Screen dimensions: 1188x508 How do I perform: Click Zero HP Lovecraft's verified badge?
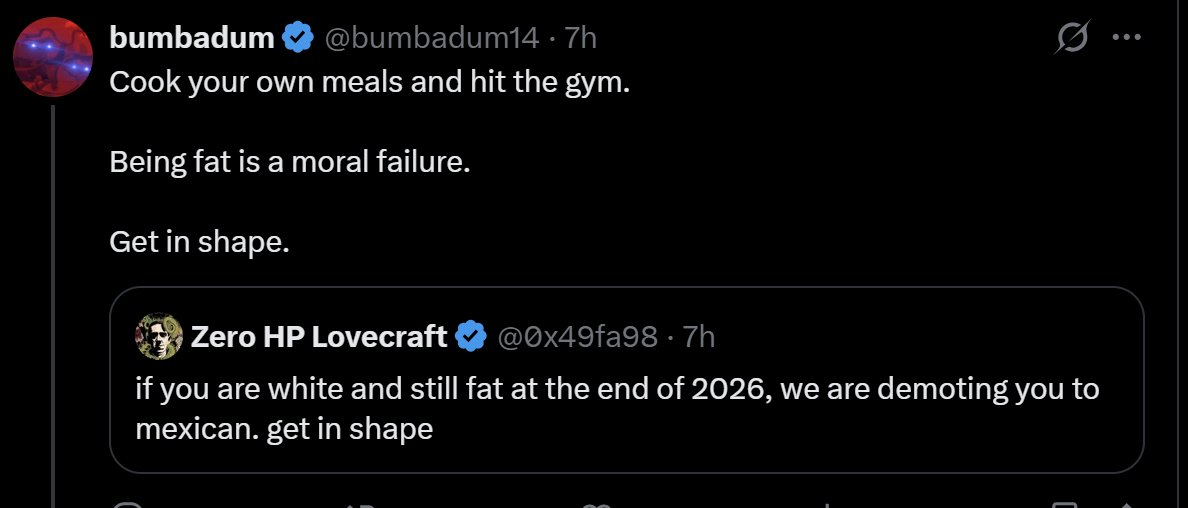pyautogui.click(x=470, y=337)
